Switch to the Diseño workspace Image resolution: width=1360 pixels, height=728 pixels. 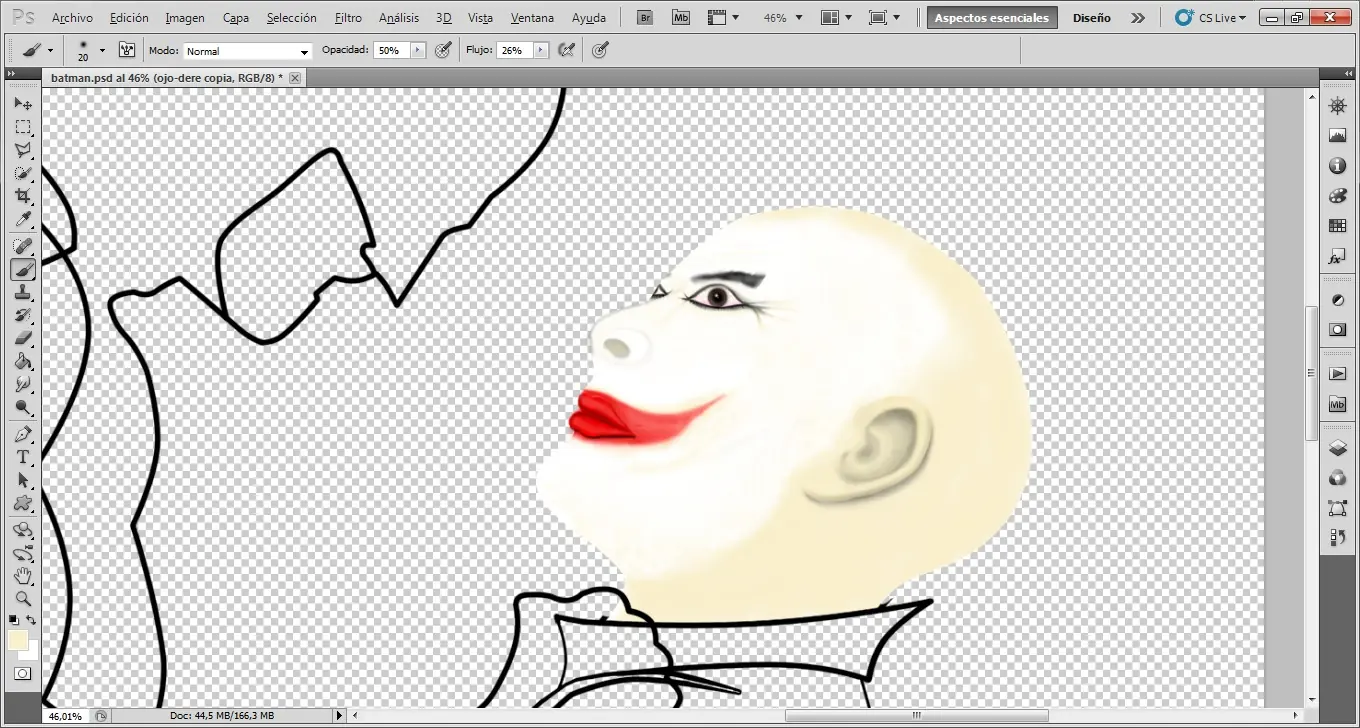(x=1091, y=18)
